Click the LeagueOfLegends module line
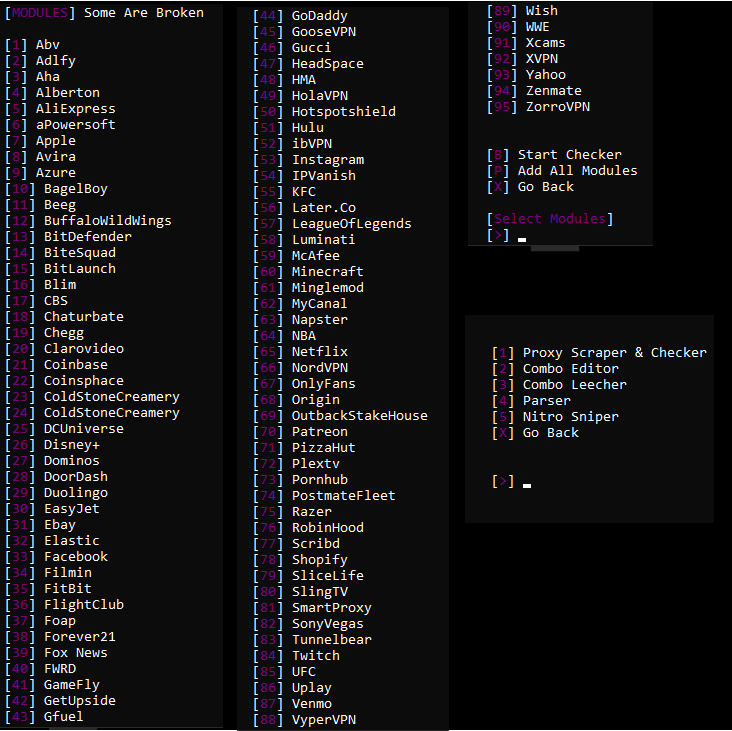732x731 pixels. [x=332, y=224]
